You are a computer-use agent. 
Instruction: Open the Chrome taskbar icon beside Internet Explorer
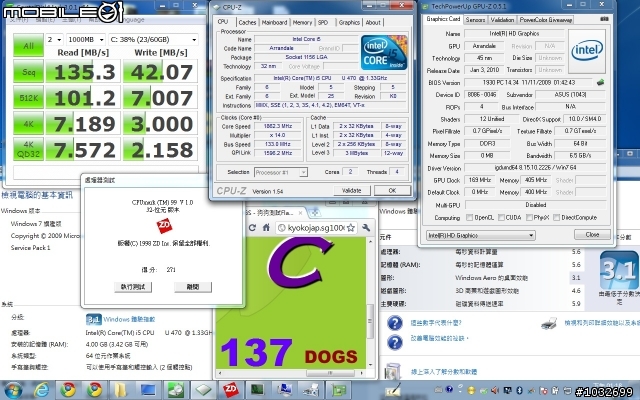click(x=68, y=390)
